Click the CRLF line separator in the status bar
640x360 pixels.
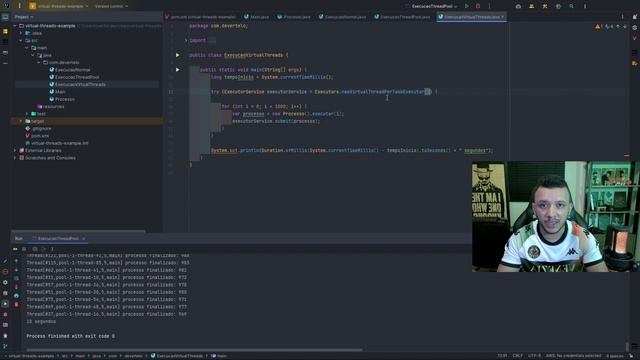(x=518, y=356)
